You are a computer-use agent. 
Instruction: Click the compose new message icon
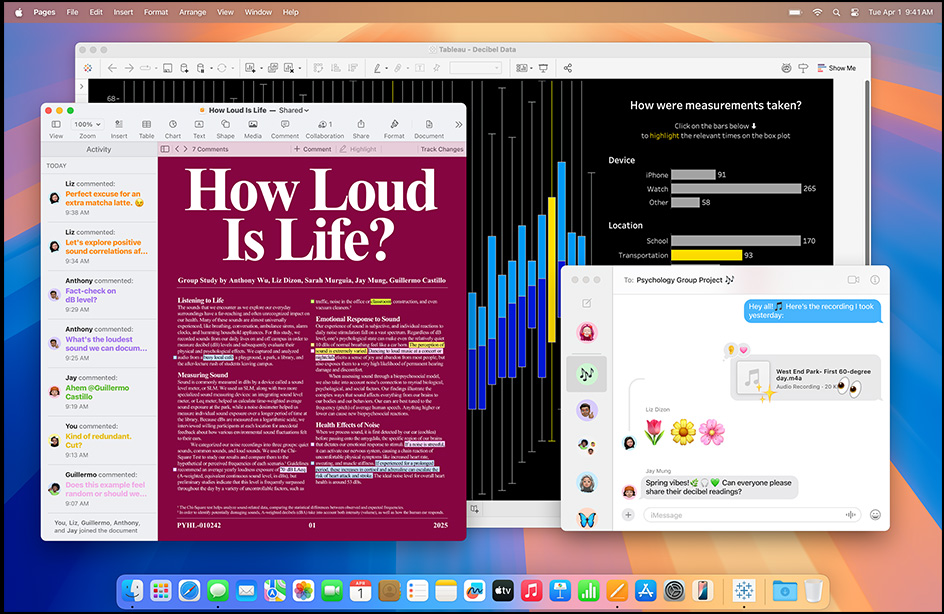click(587, 303)
